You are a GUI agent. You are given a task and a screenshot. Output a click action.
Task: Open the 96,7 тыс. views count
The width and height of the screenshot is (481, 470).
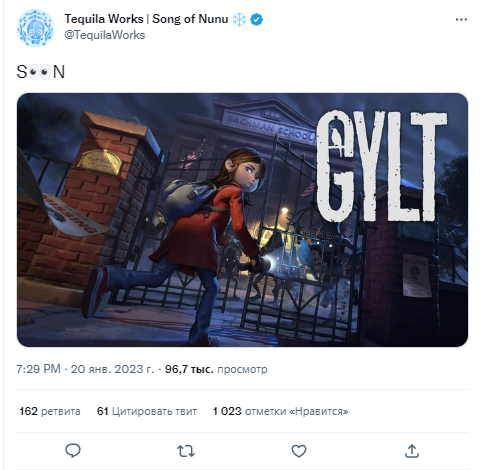pos(216,369)
